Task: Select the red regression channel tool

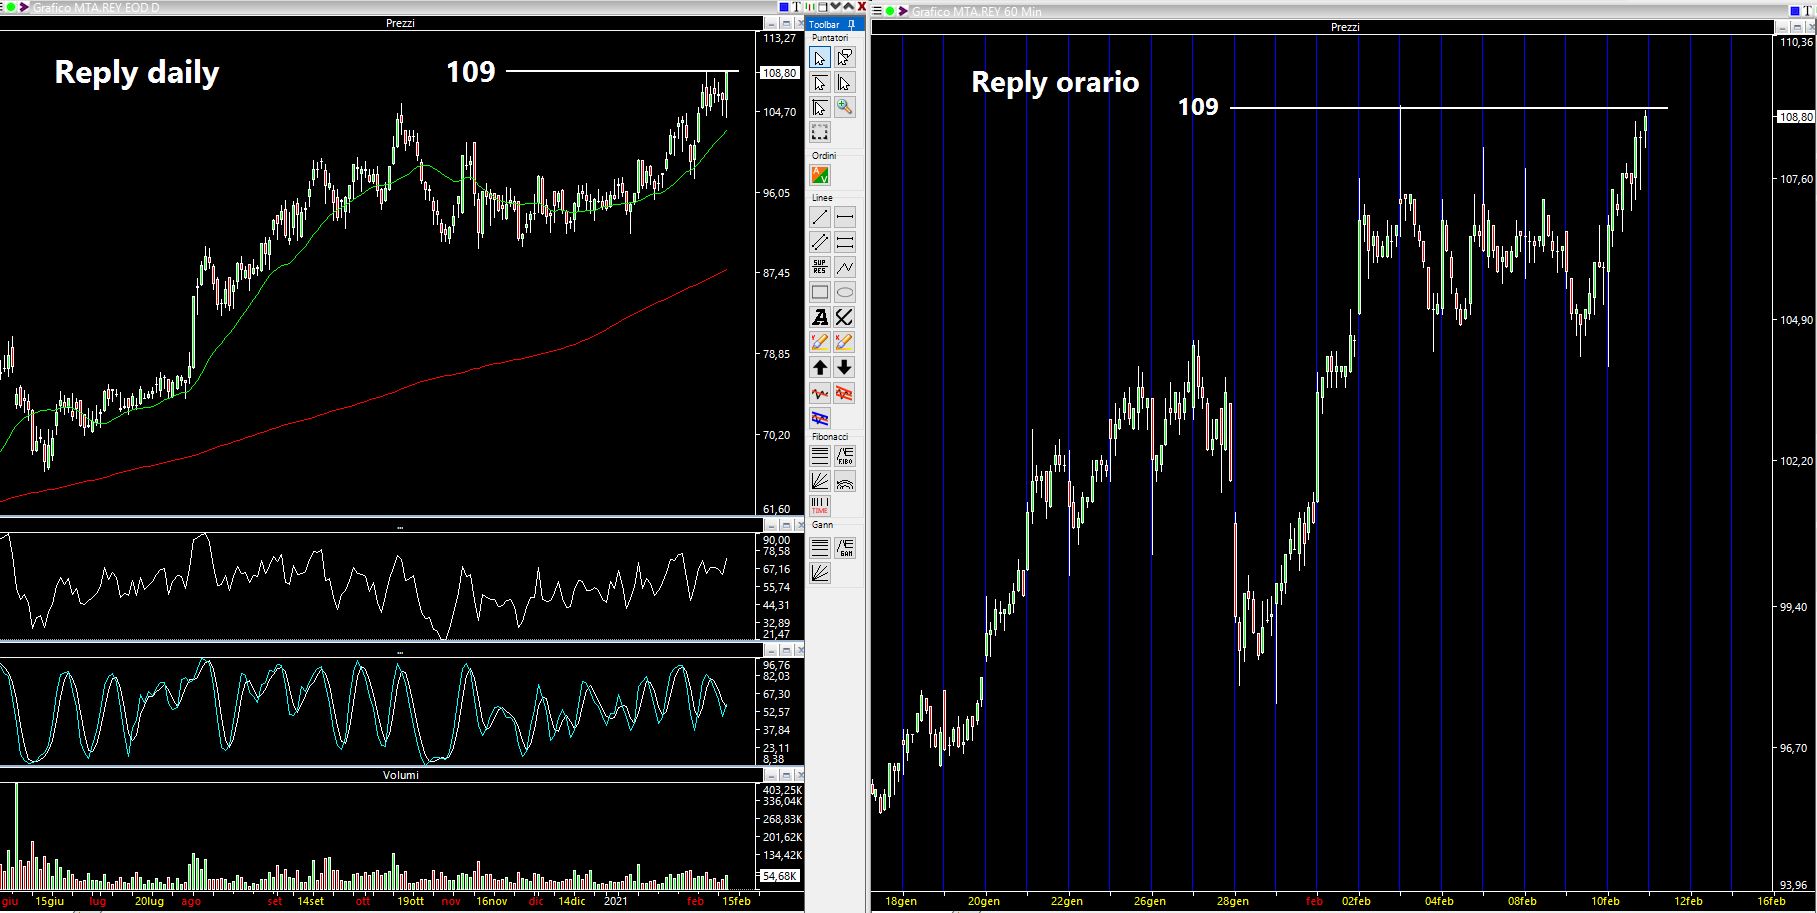Action: tap(845, 393)
